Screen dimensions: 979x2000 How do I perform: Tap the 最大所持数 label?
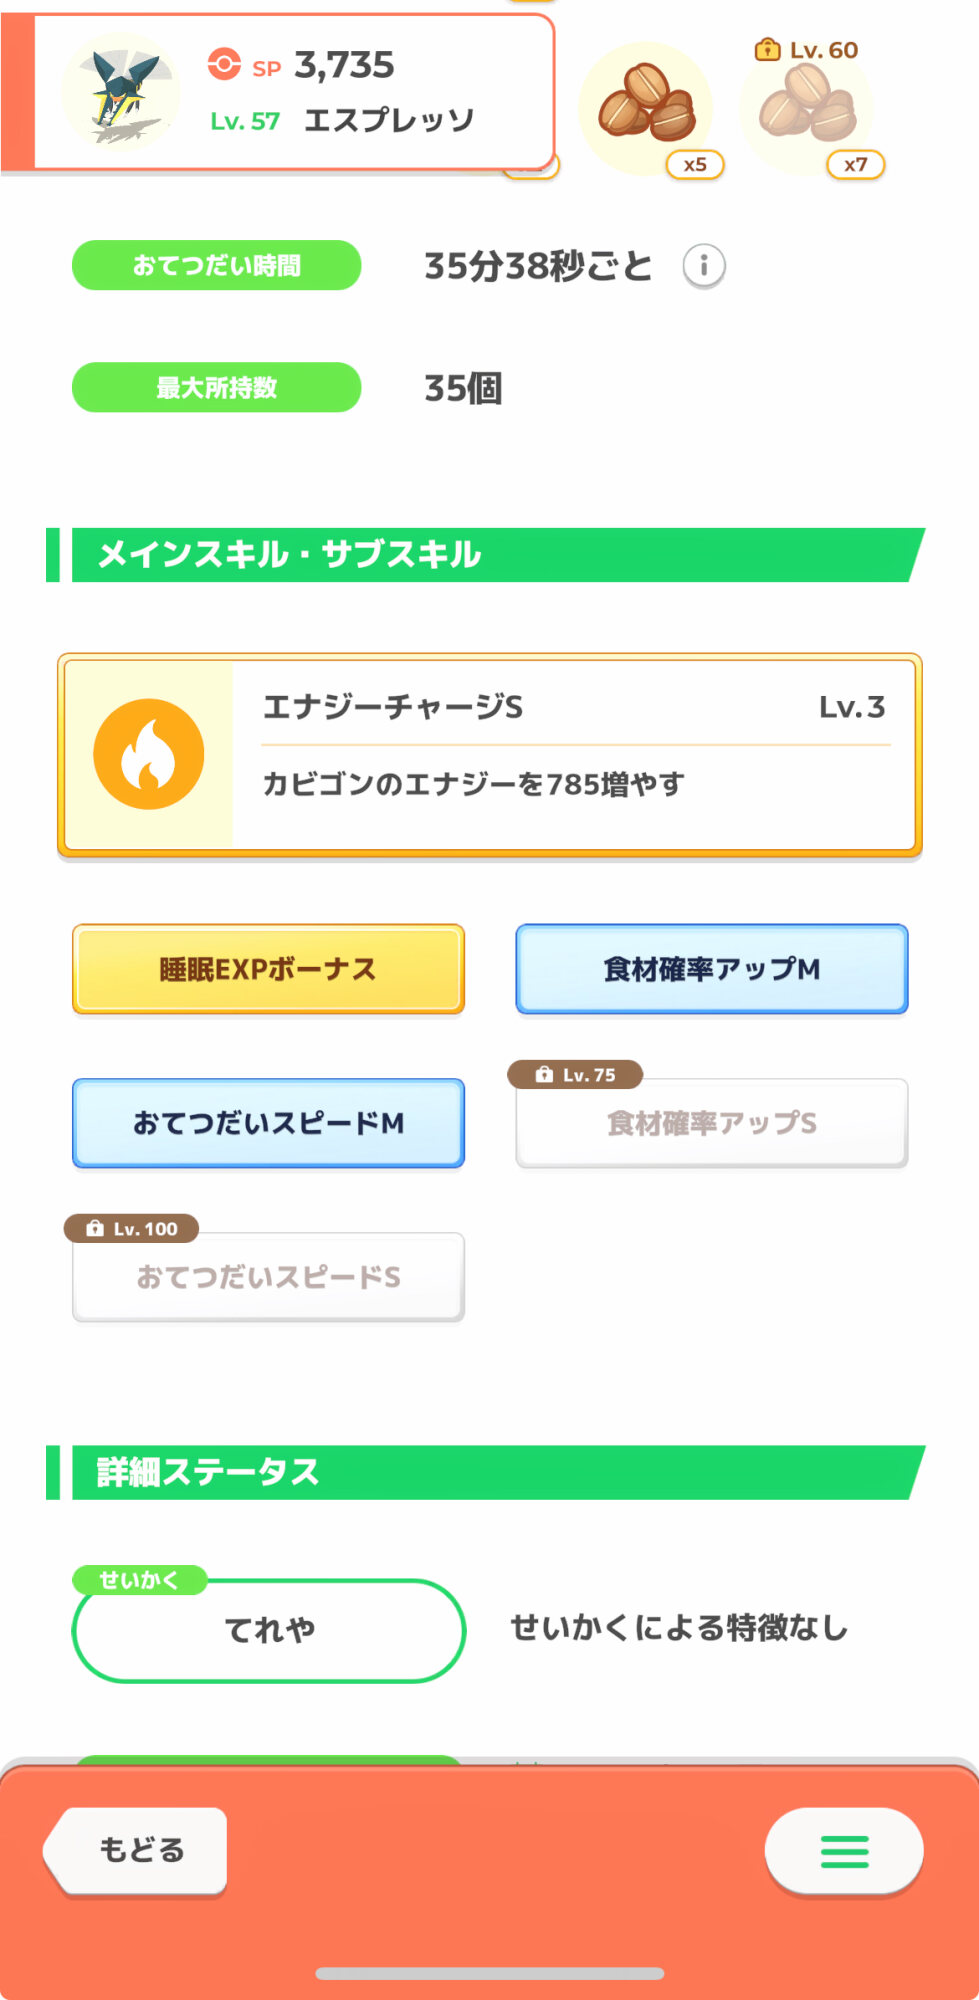point(216,388)
